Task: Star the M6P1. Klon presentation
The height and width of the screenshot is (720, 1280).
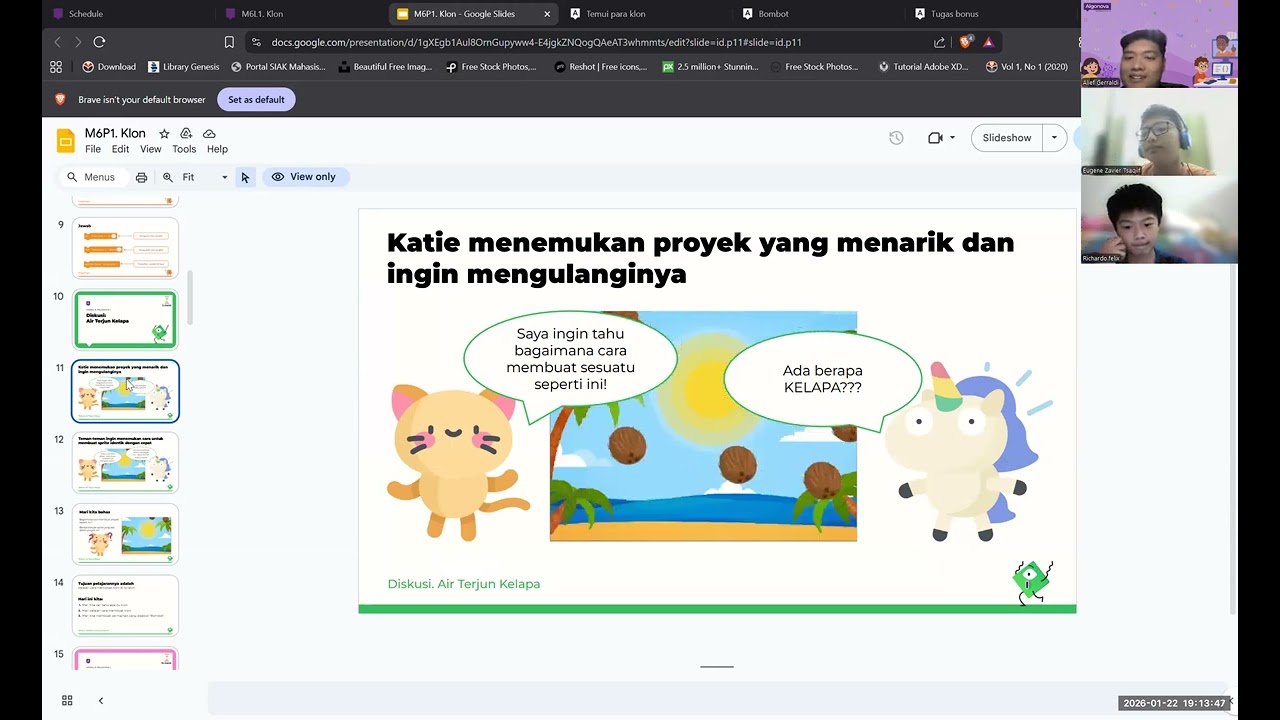Action: click(164, 133)
